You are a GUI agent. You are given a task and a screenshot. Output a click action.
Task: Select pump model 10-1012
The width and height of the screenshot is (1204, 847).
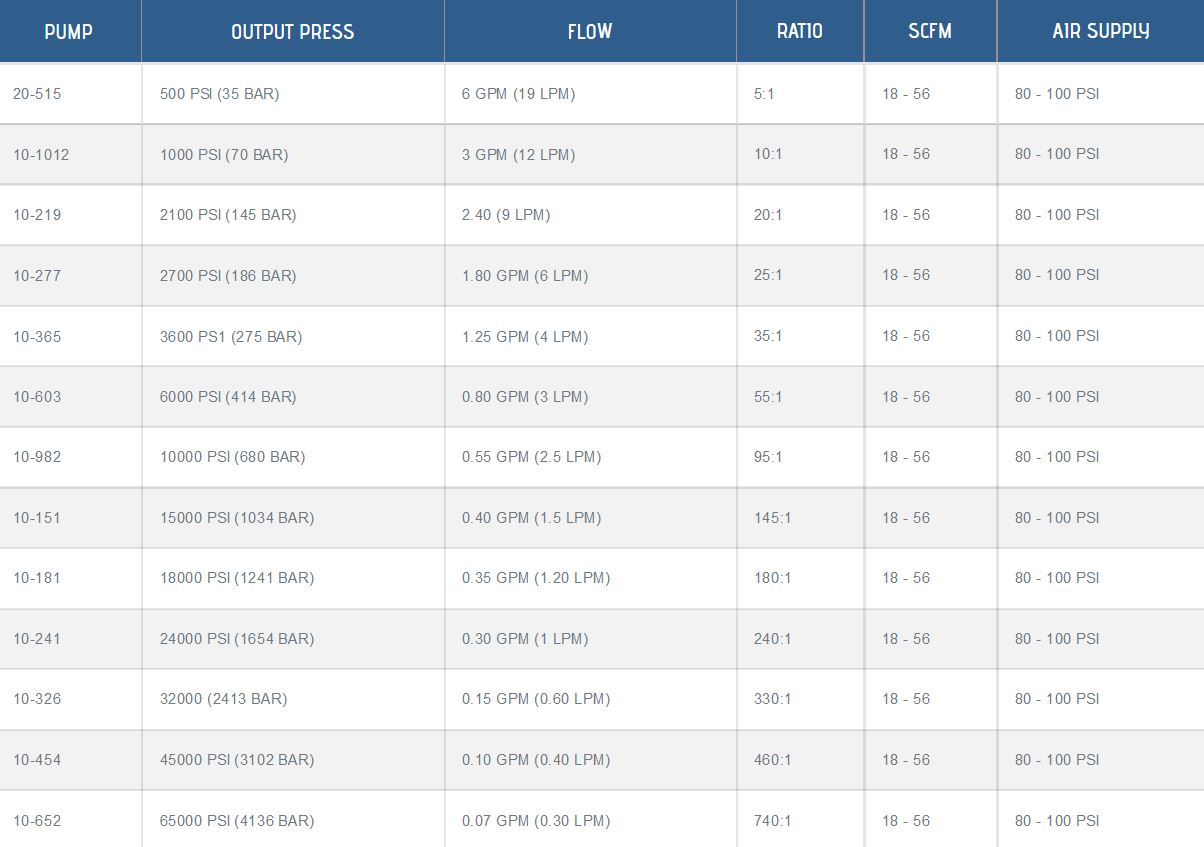[41, 155]
